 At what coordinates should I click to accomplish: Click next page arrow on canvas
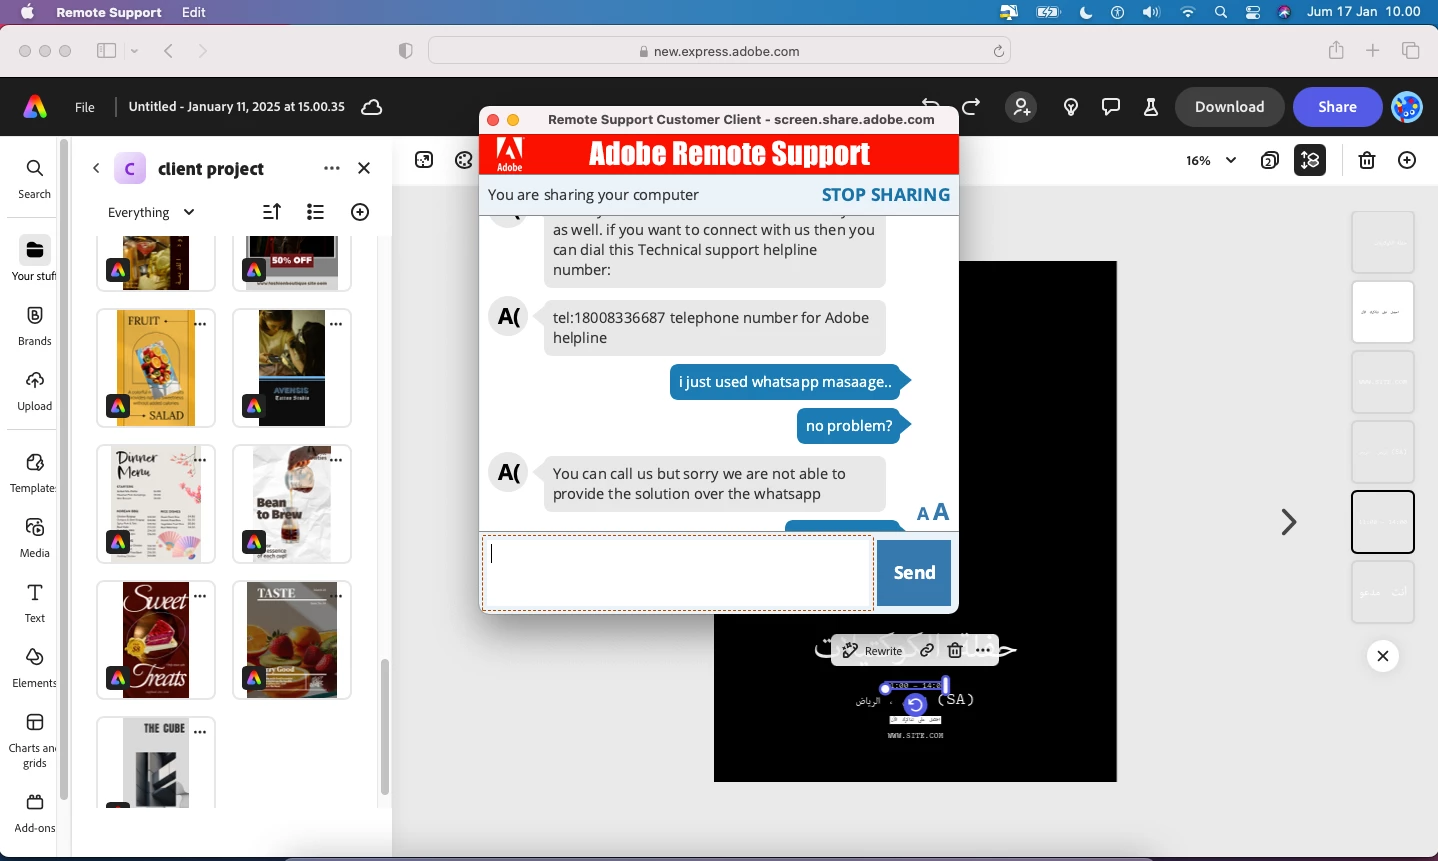coord(1289,522)
